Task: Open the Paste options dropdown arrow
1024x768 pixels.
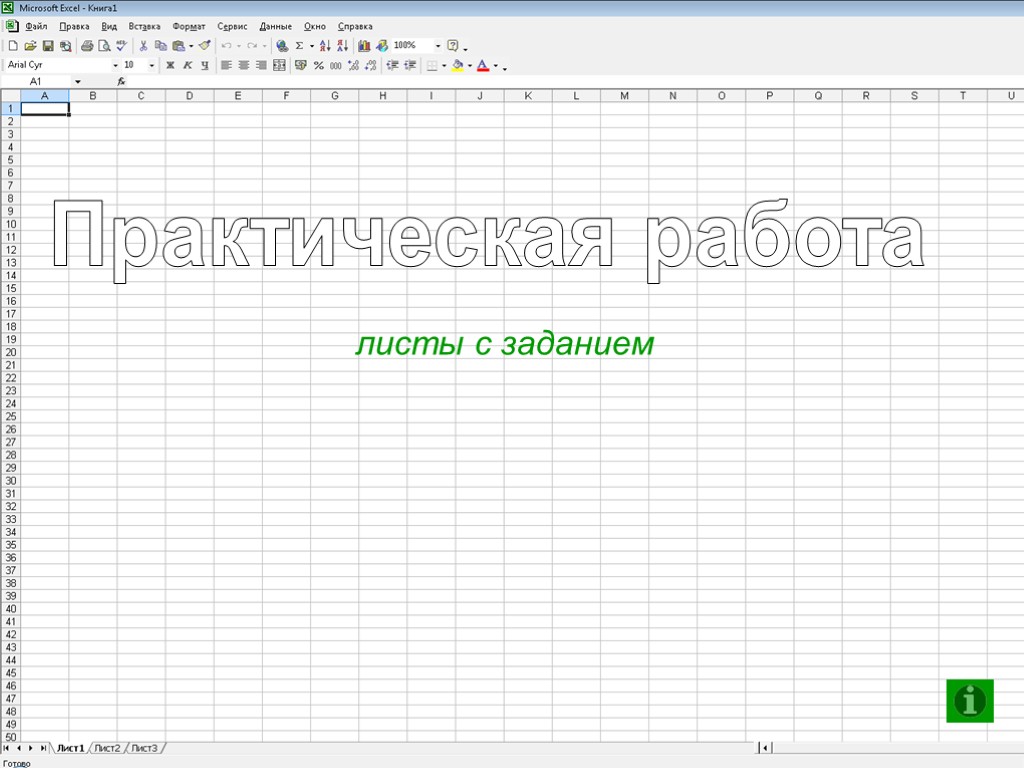Action: pyautogui.click(x=191, y=46)
